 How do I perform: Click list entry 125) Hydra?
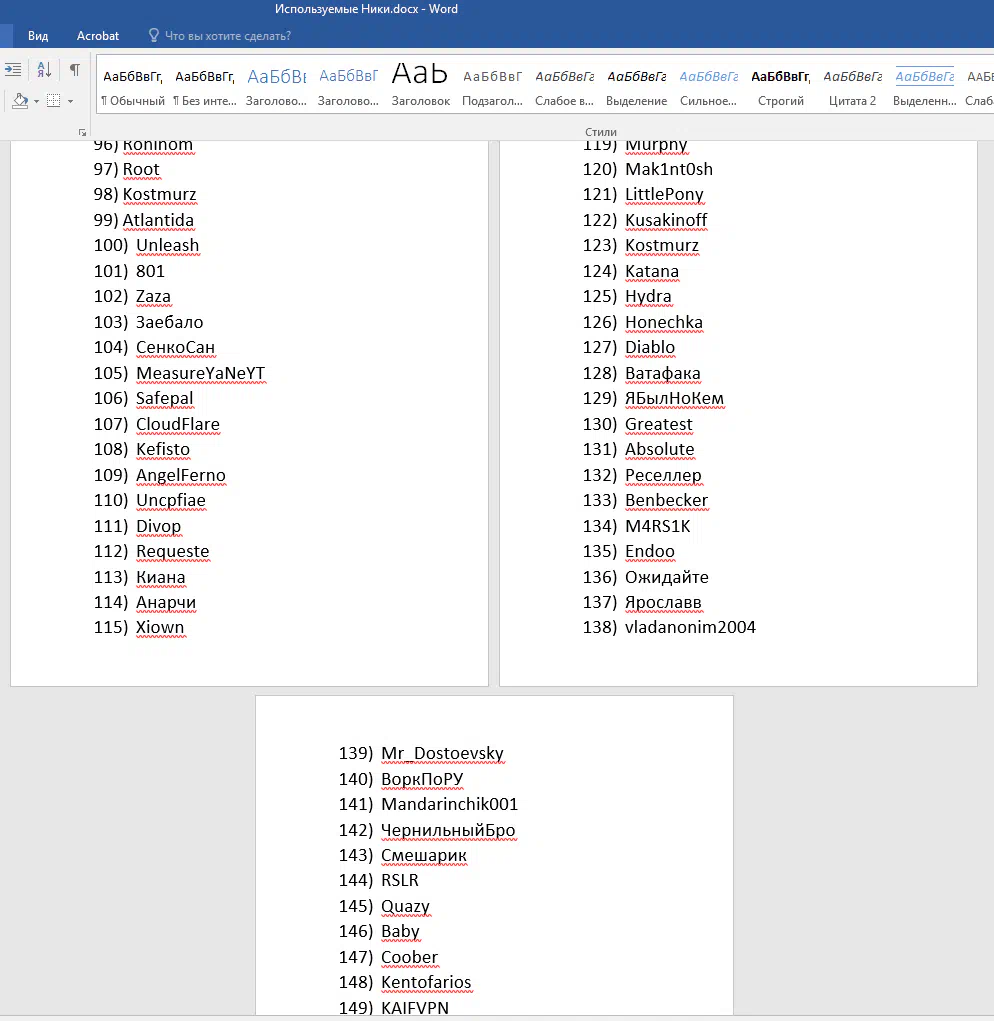[x=627, y=296]
